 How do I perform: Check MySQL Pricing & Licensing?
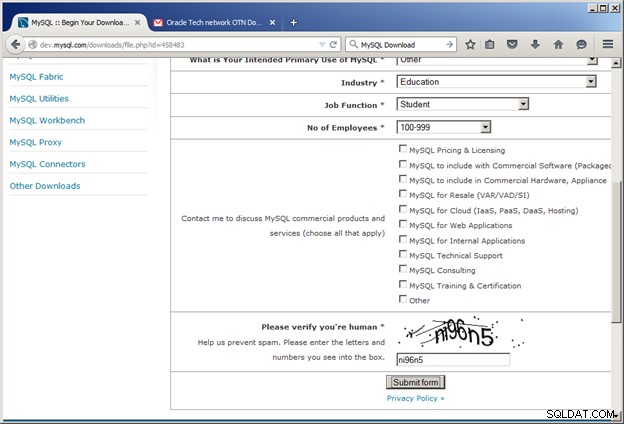click(403, 149)
